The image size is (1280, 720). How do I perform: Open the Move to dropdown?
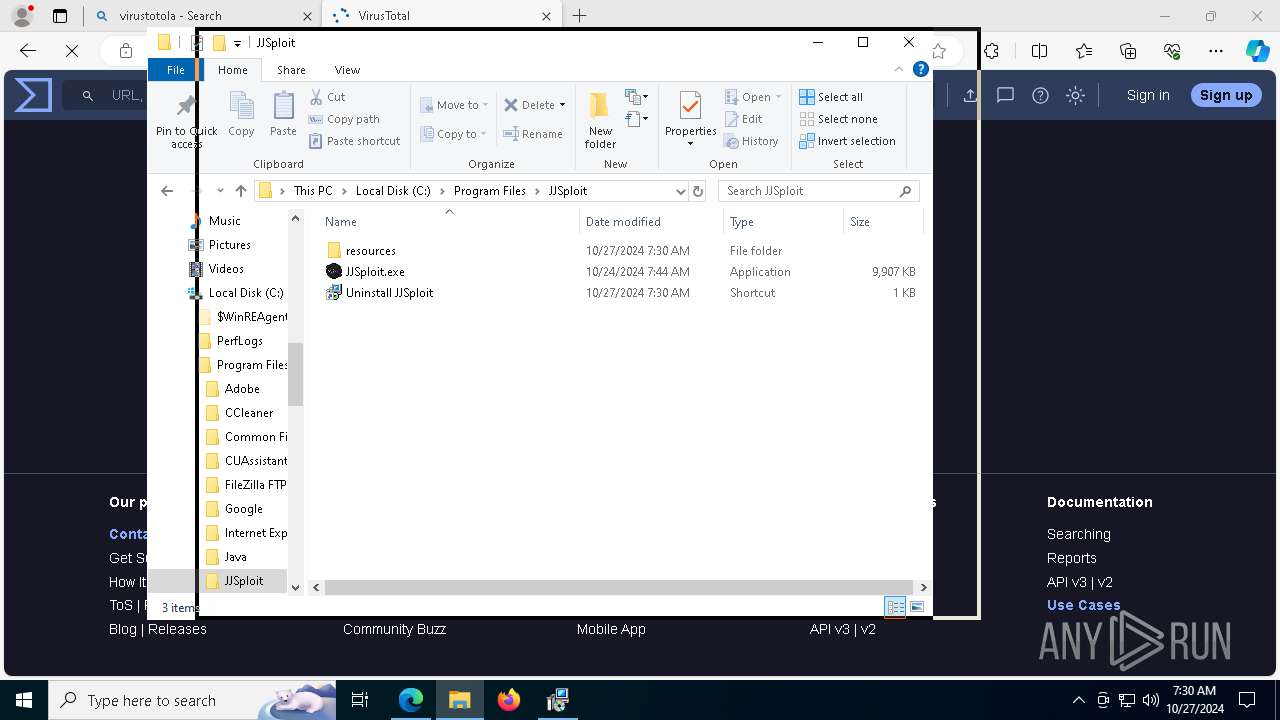[454, 105]
